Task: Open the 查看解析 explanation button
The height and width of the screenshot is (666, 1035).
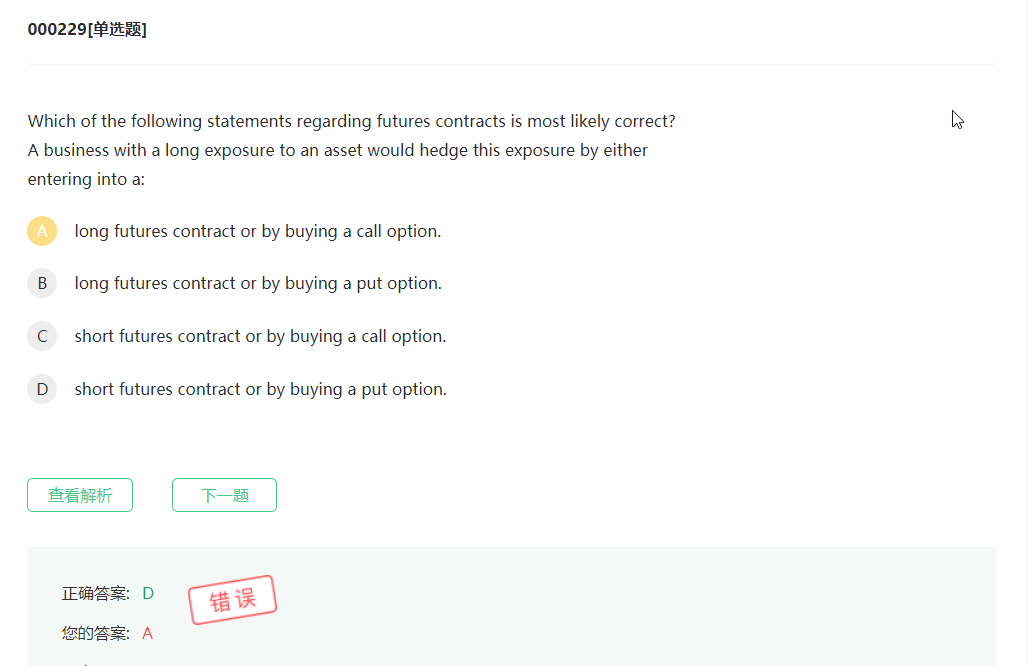Action: 80,495
